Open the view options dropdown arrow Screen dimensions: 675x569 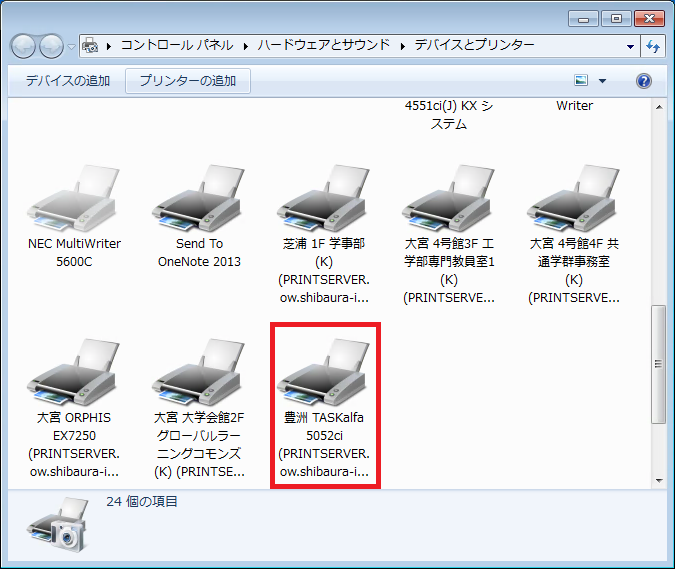pyautogui.click(x=602, y=81)
